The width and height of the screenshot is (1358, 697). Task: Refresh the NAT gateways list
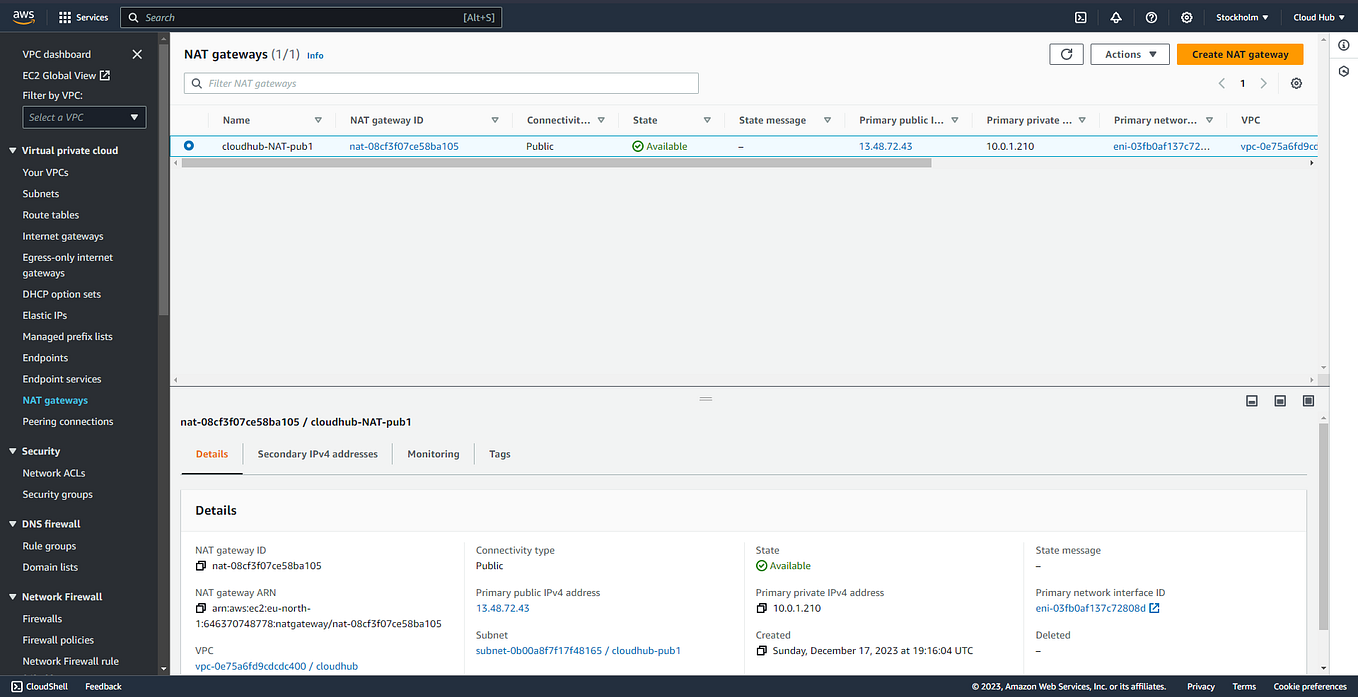point(1066,54)
